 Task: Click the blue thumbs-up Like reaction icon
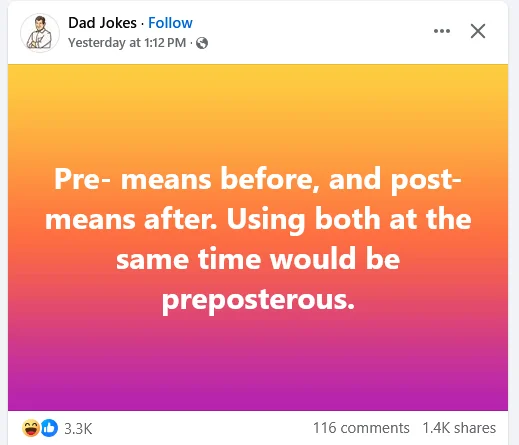pos(49,428)
